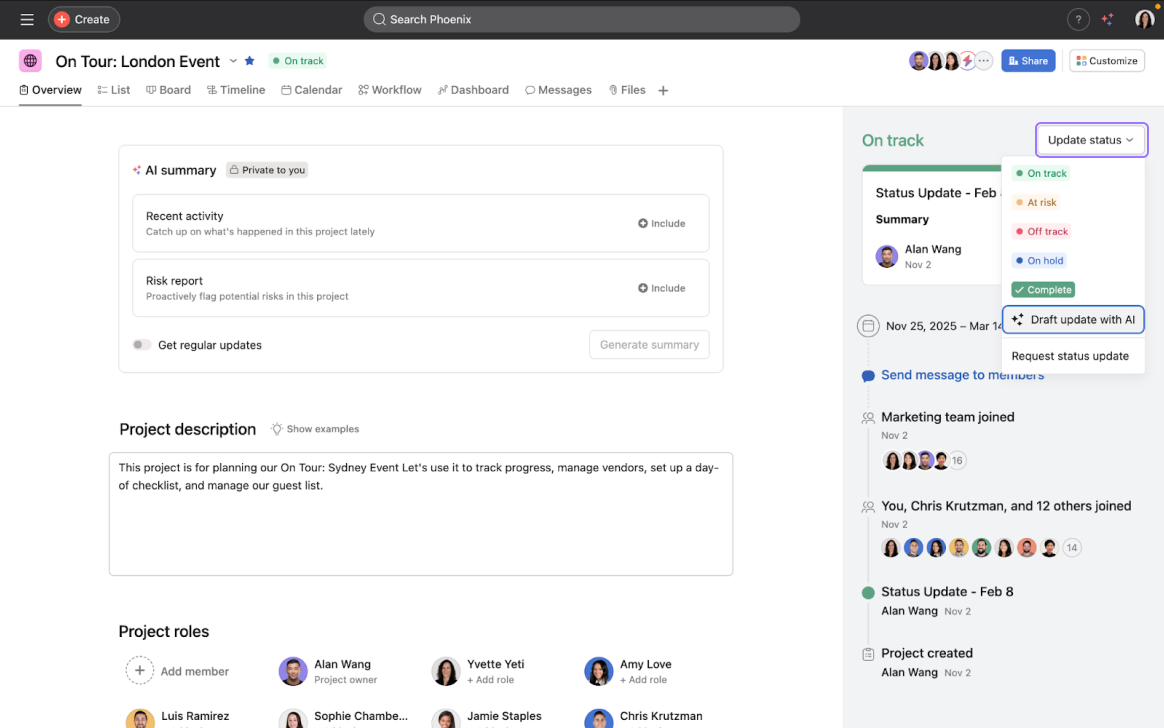Click the Share button
This screenshot has height=728, width=1164.
pyautogui.click(x=1028, y=61)
